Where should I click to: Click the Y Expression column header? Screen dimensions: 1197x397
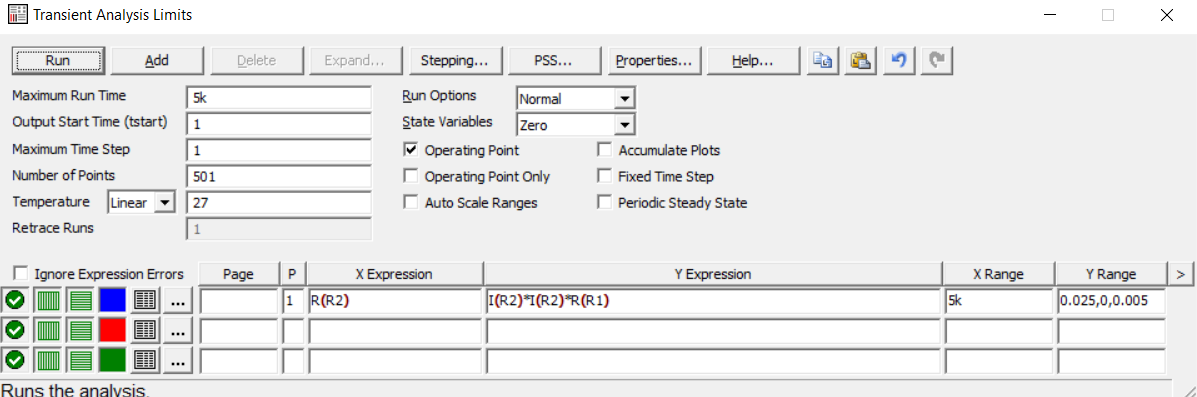(x=713, y=273)
